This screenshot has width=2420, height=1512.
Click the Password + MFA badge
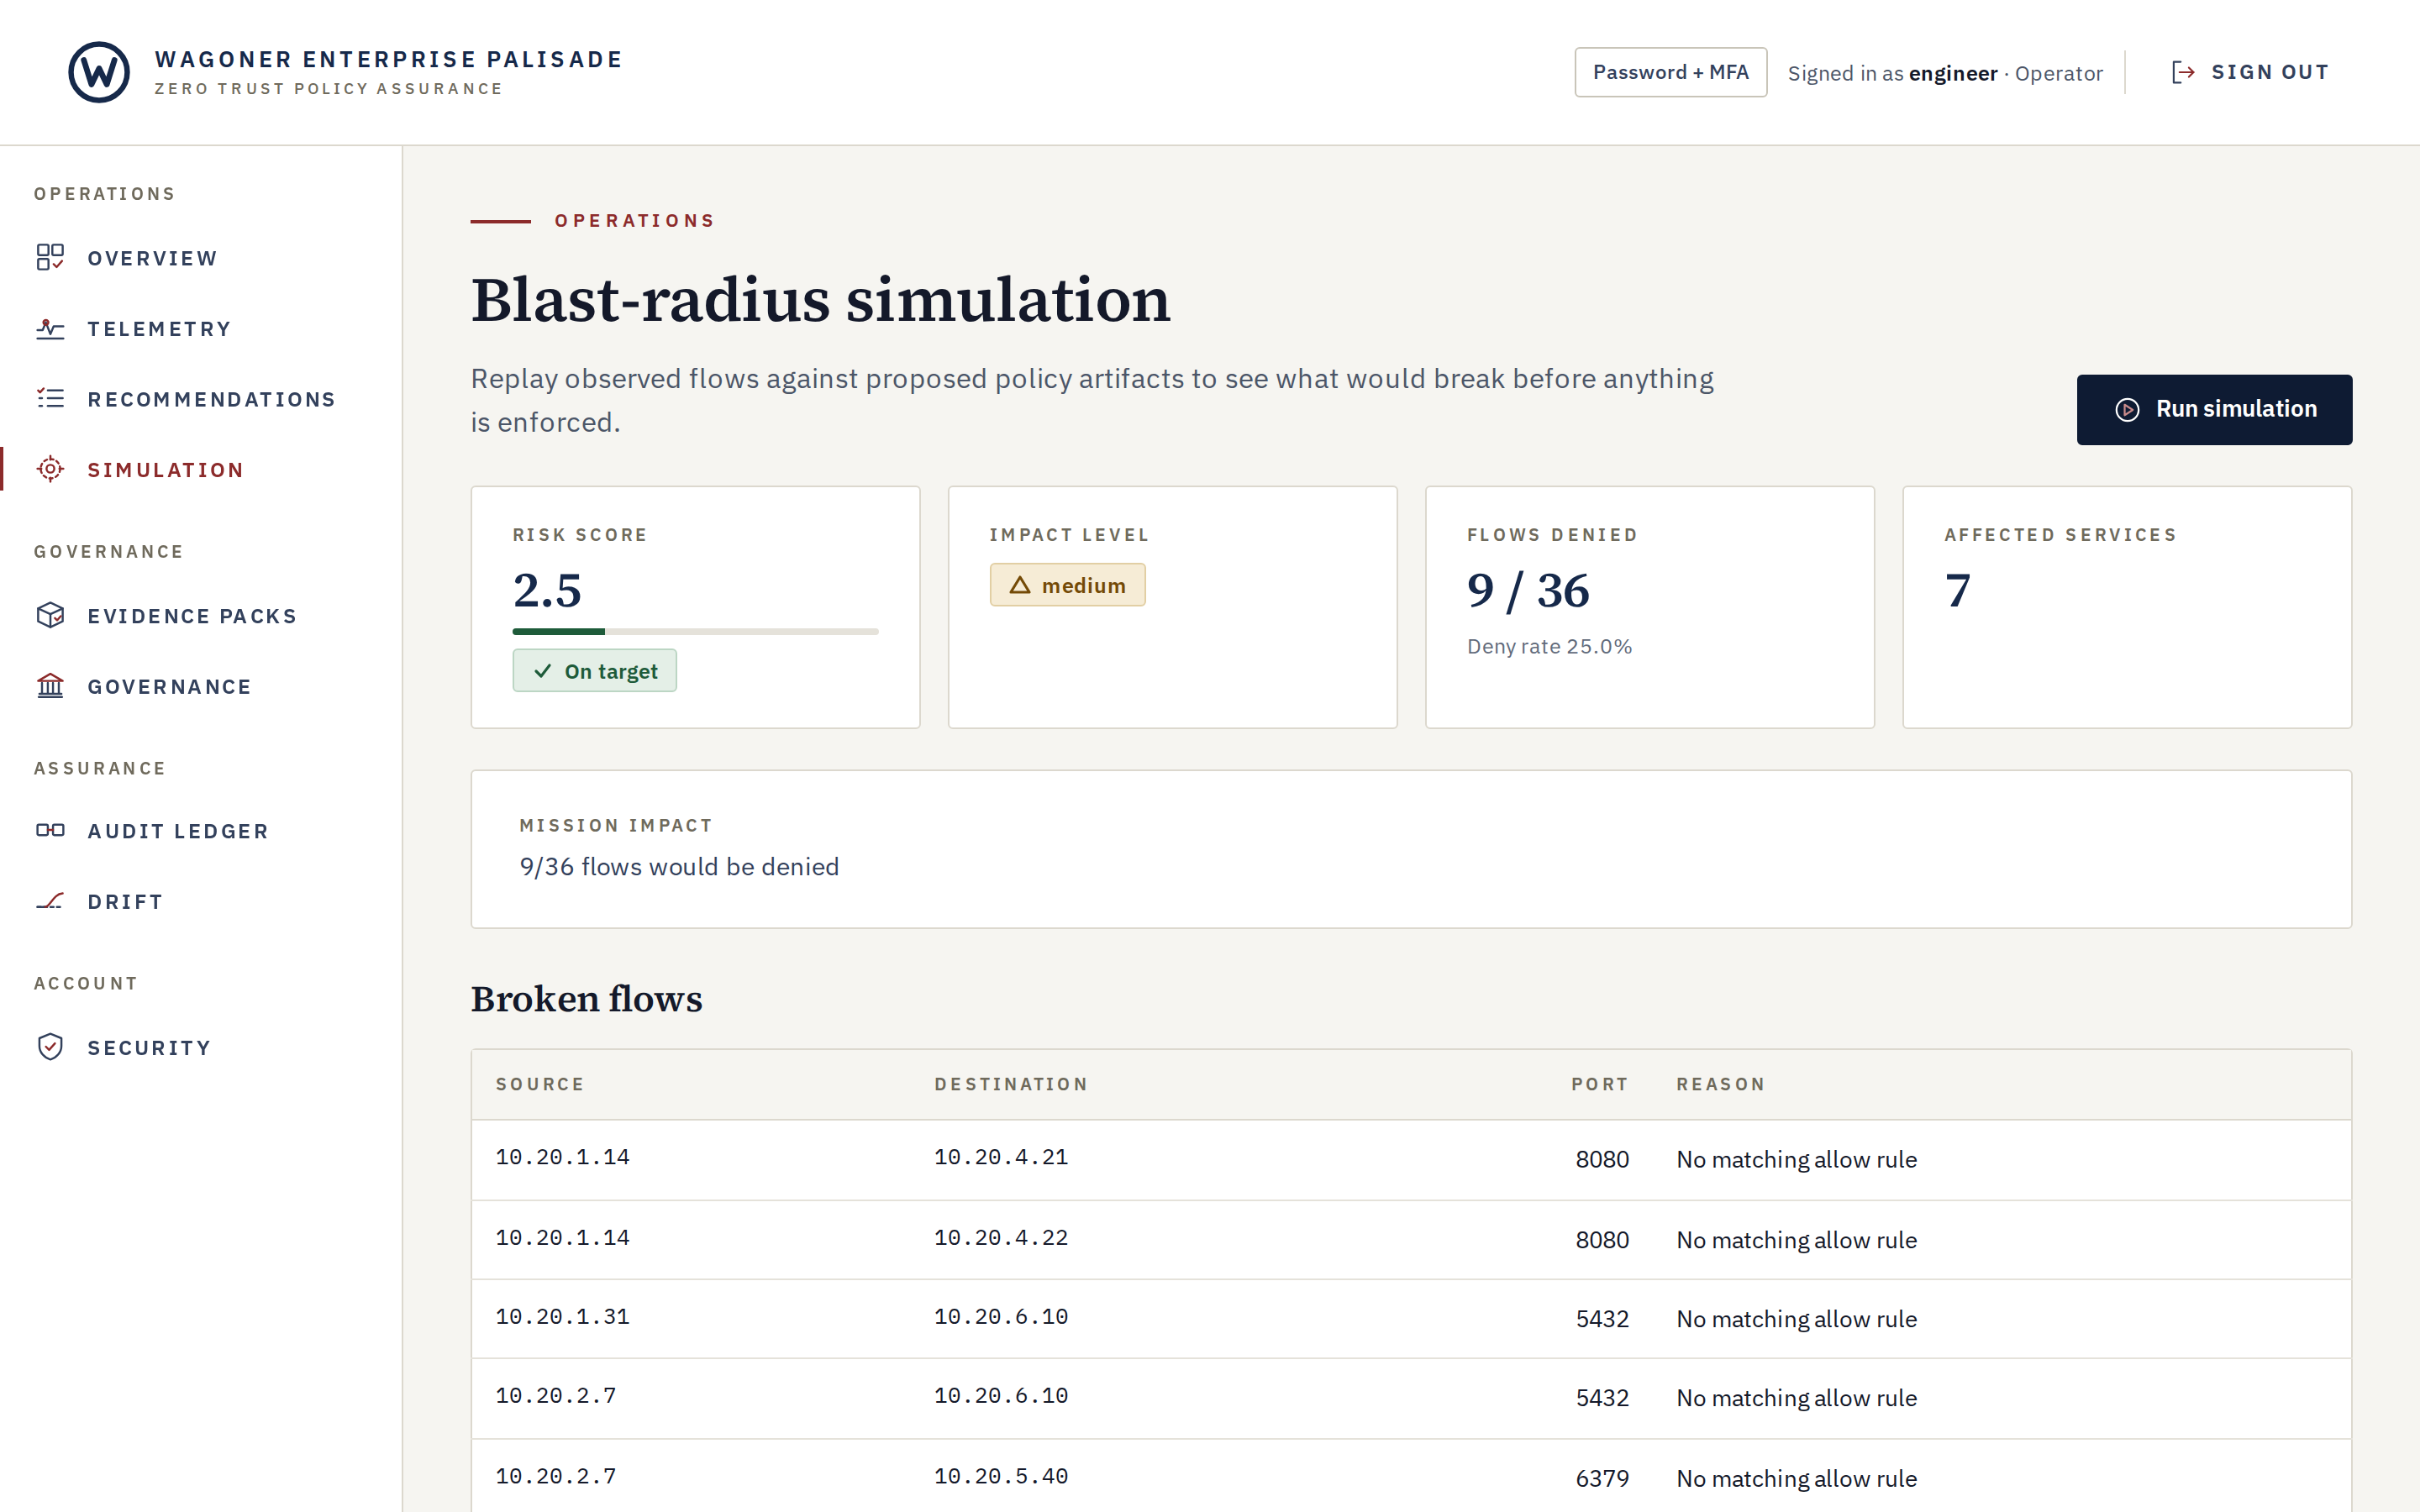pos(1670,72)
